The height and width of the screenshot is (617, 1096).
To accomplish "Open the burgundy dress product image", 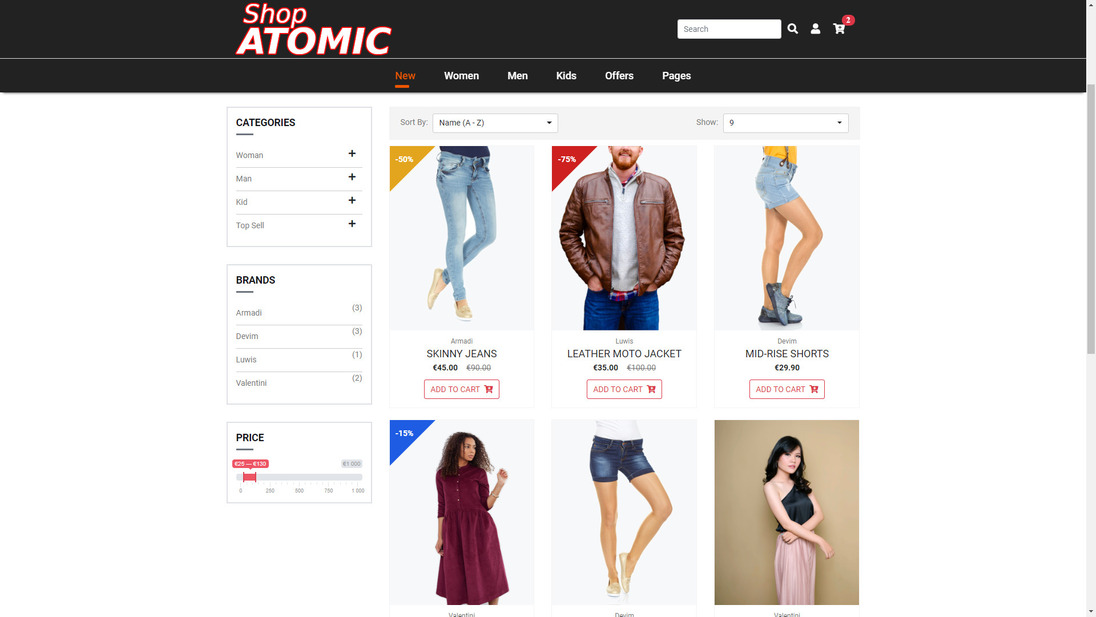I will pyautogui.click(x=461, y=512).
